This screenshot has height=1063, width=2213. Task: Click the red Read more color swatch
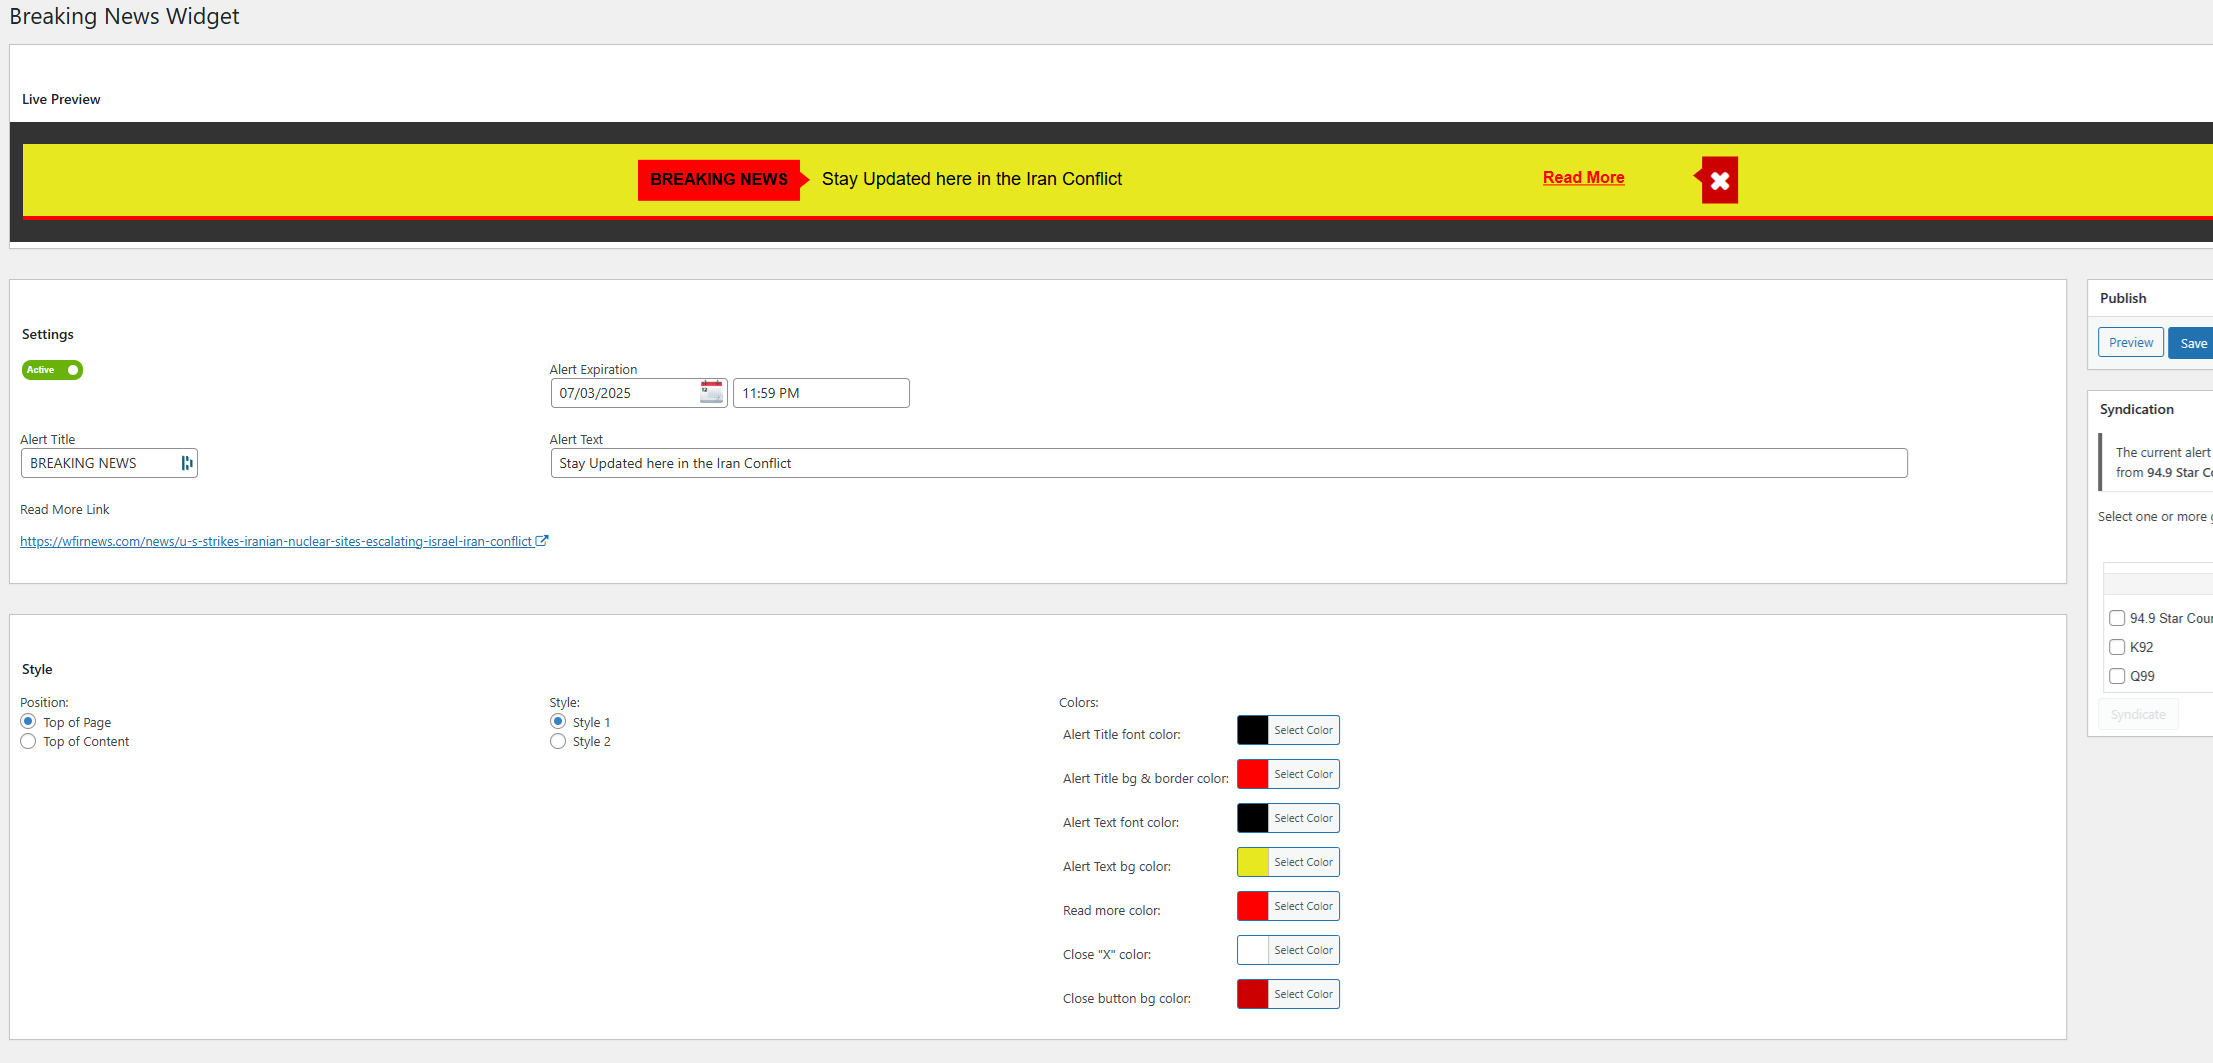click(1253, 906)
